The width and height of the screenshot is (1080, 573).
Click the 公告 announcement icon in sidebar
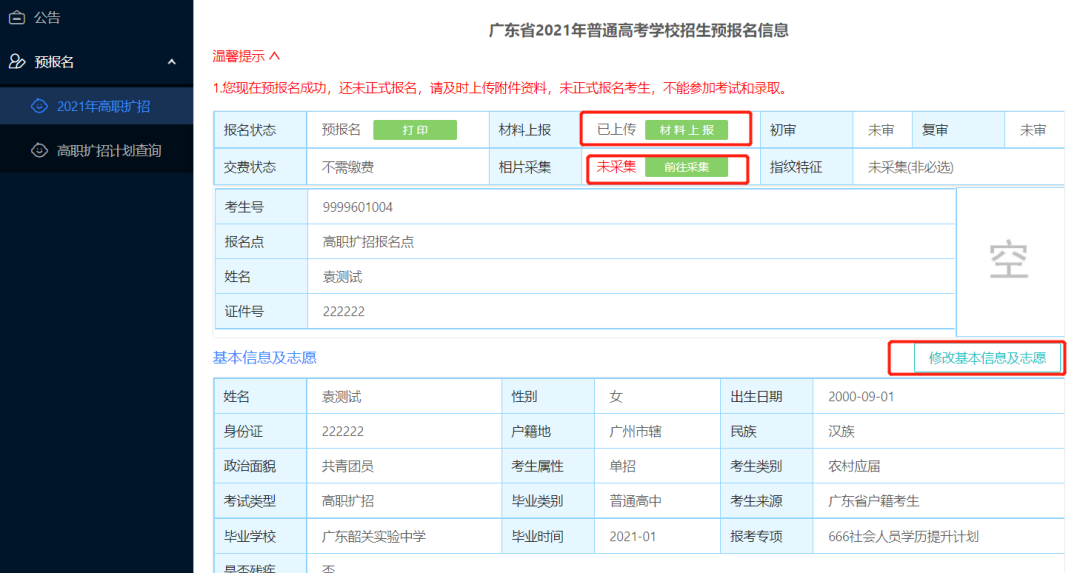coord(17,17)
